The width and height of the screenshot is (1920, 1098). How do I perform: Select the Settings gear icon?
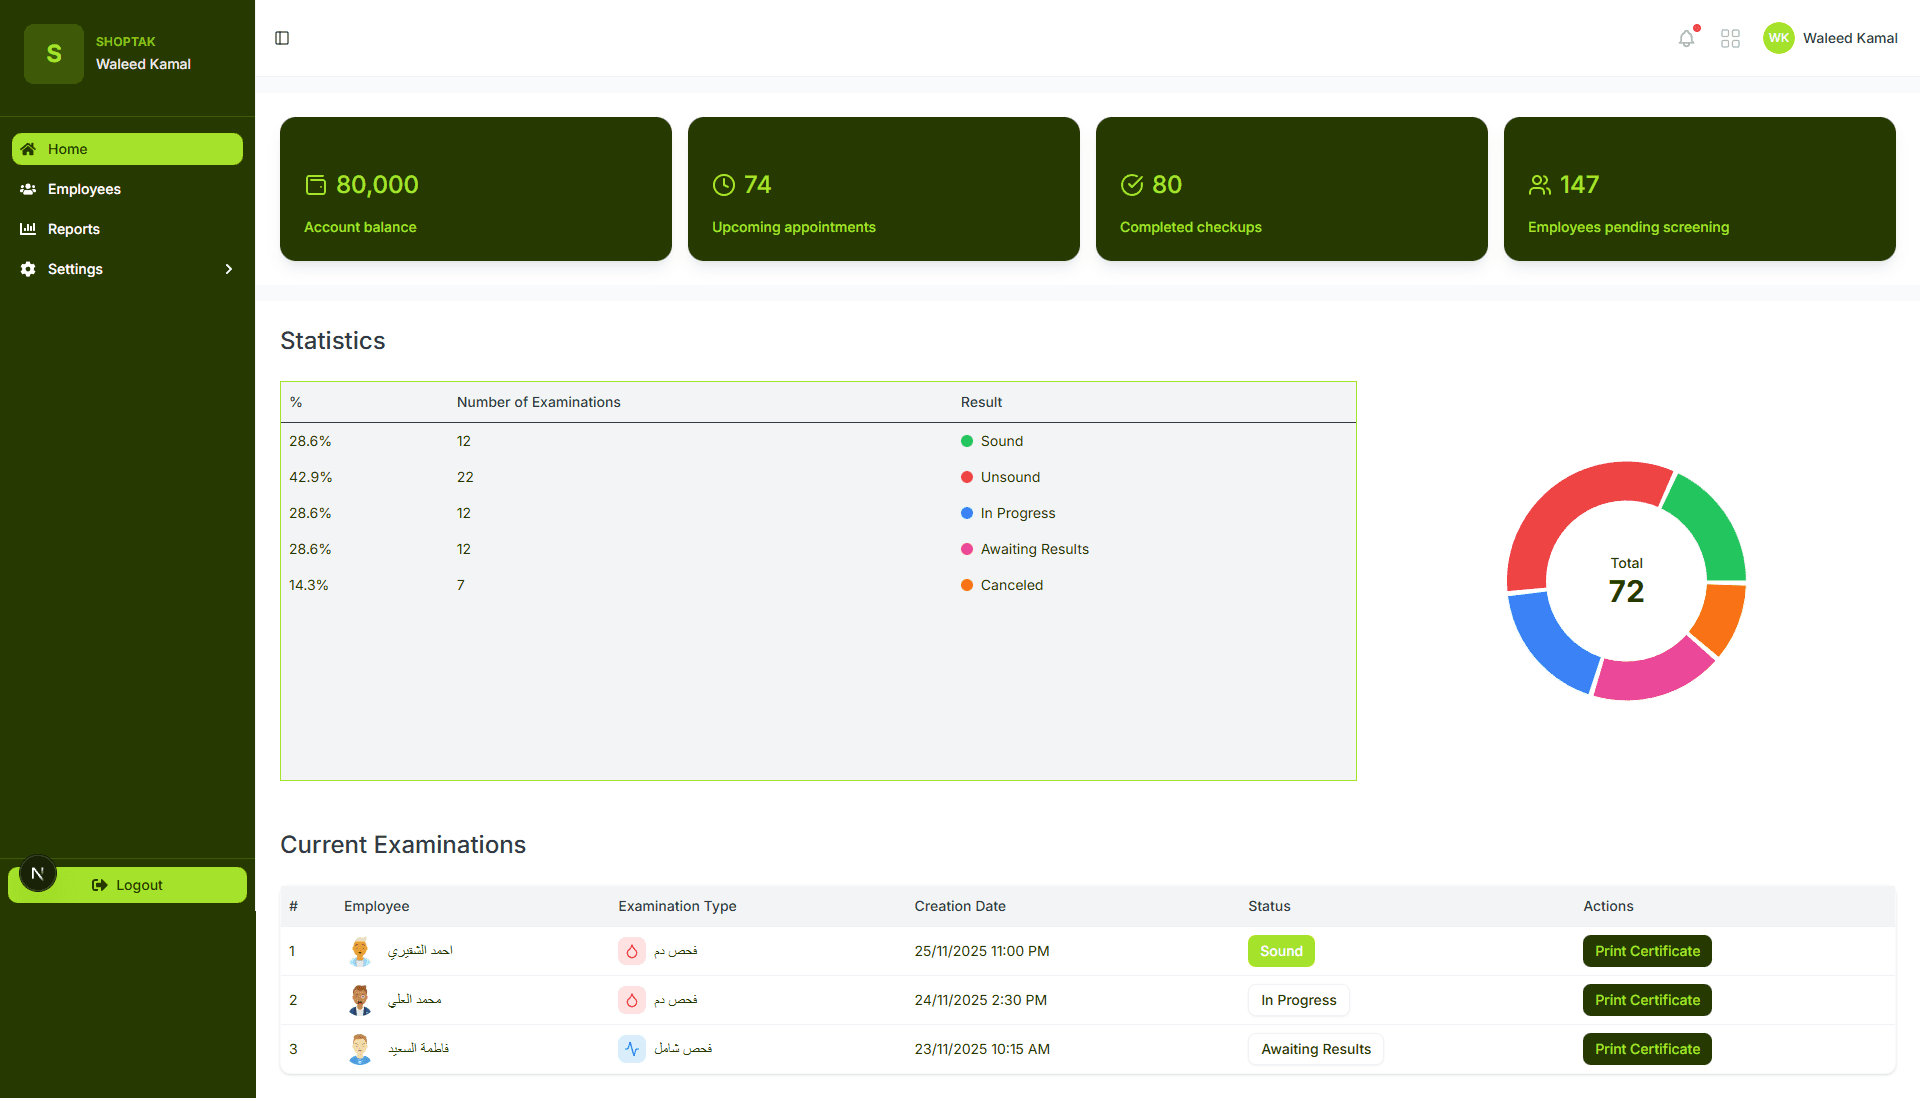pyautogui.click(x=27, y=268)
